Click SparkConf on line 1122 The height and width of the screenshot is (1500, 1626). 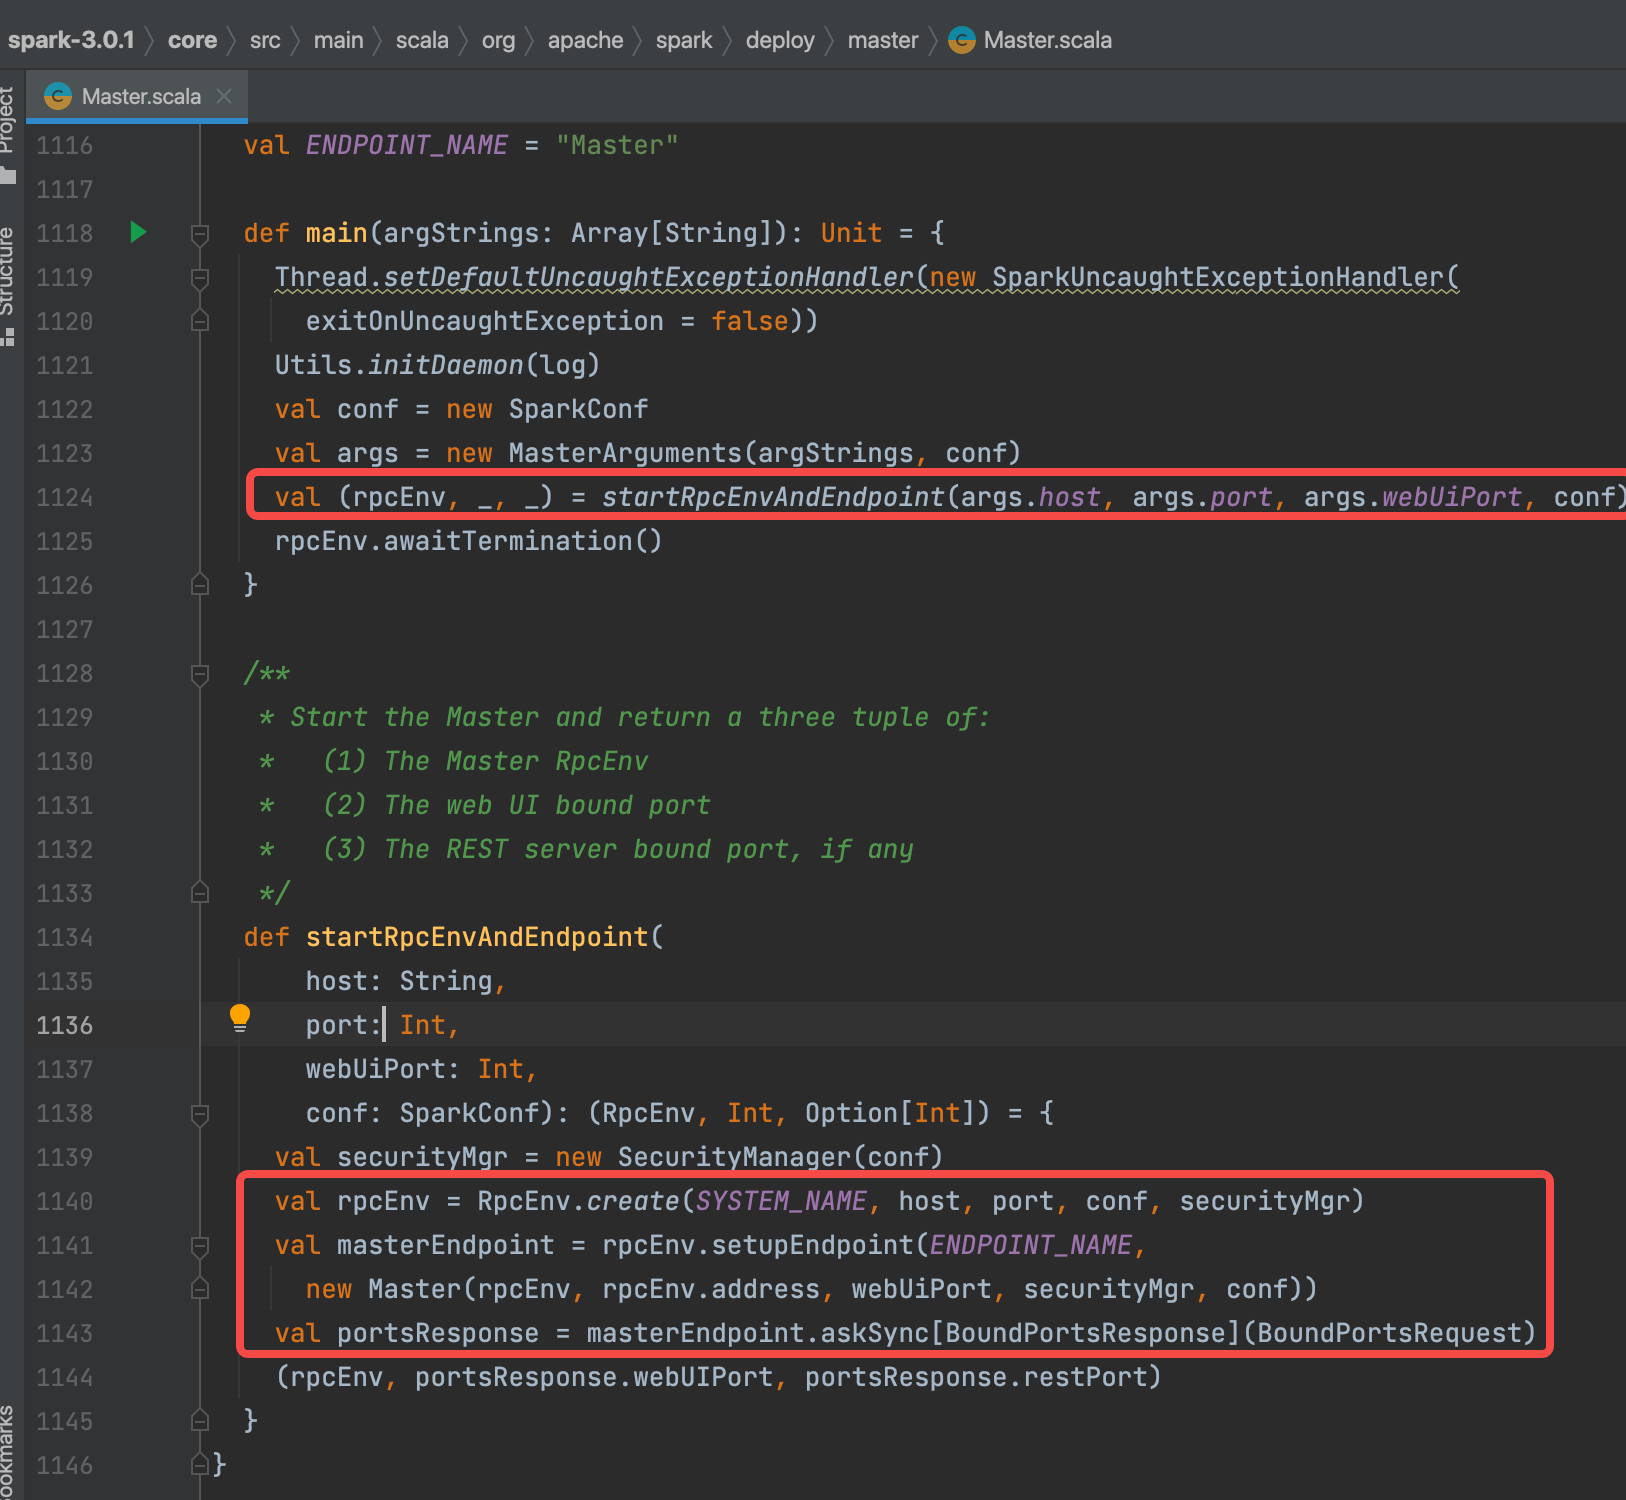[x=579, y=409]
